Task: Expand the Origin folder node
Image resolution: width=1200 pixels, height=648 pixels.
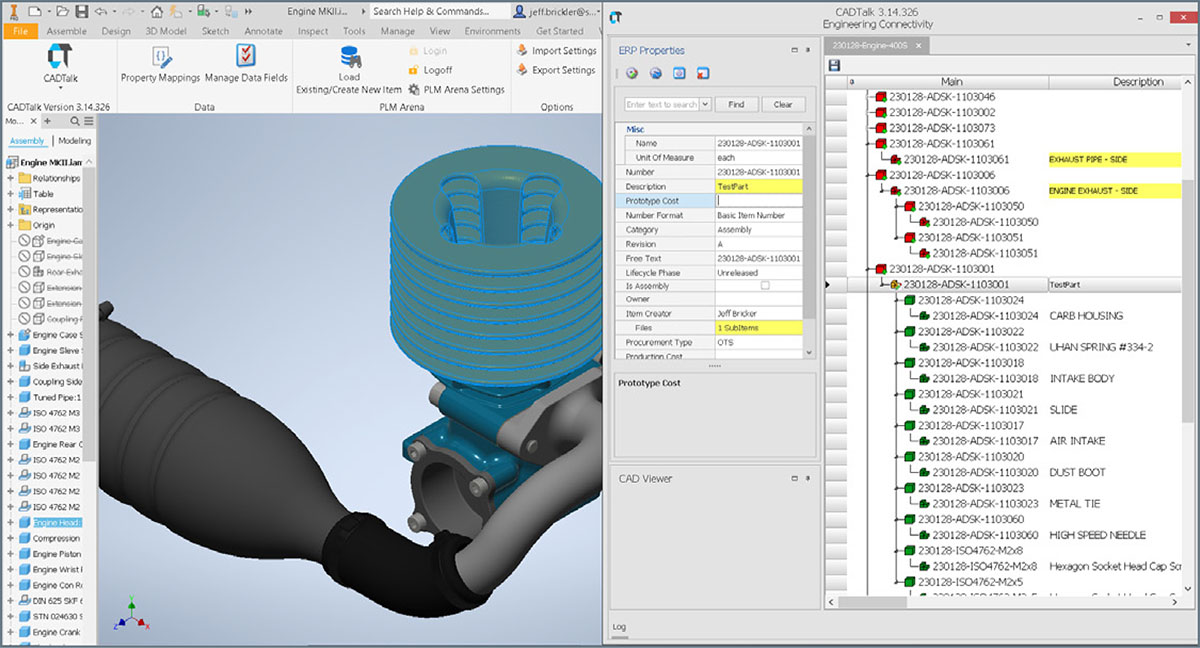Action: [11, 225]
